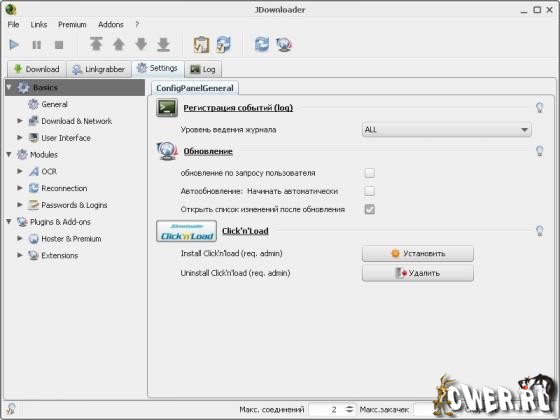Click the Click'n'Load logo image
Screen dimensions: 560x420
point(186,231)
